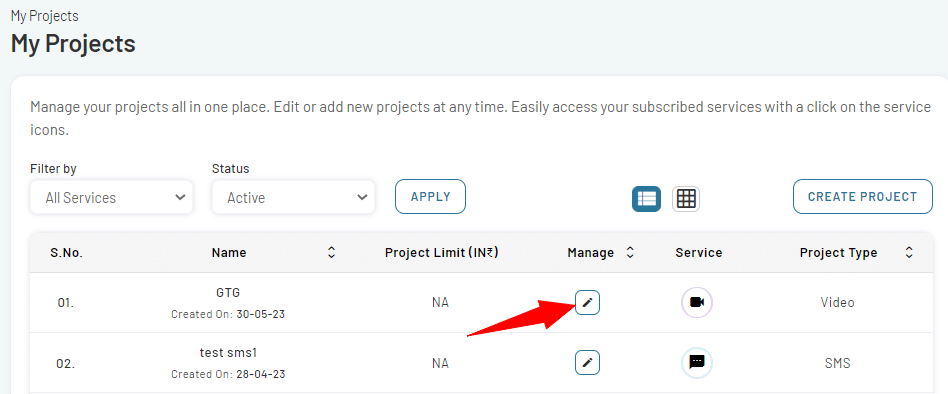Image resolution: width=948 pixels, height=394 pixels.
Task: Click the Name column header
Action: point(229,253)
